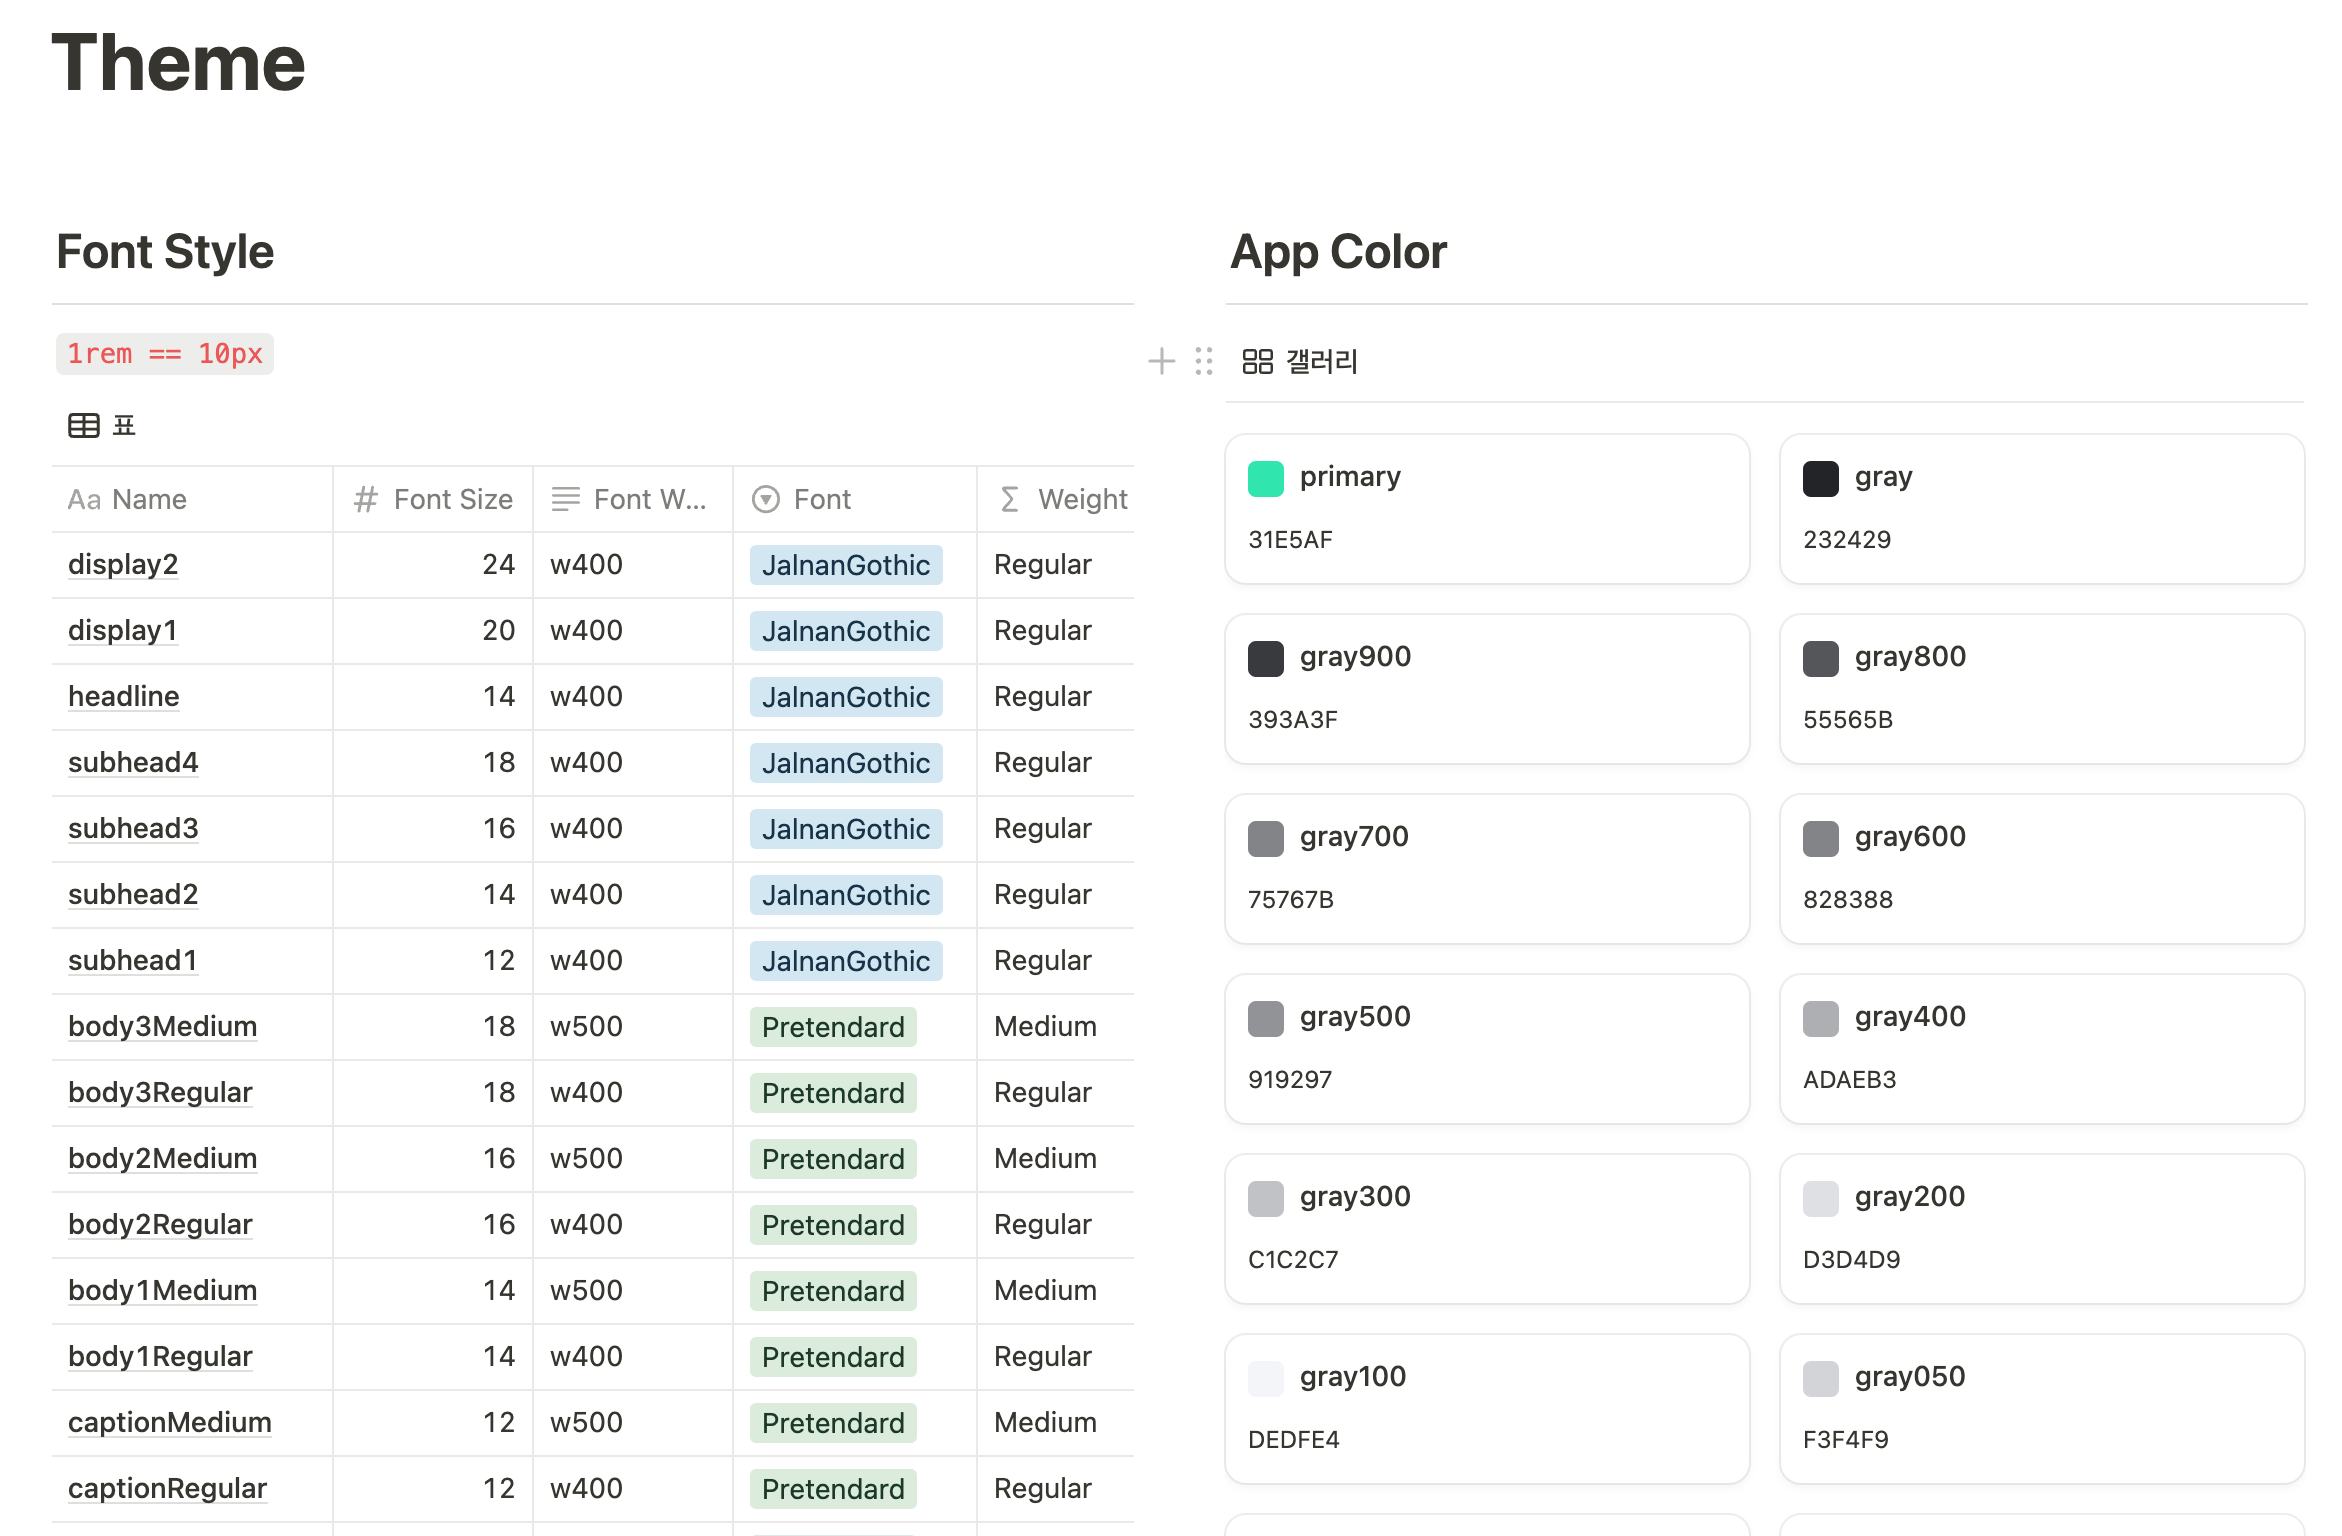Click the gallery view grid icon
This screenshot has height=1536, width=2342.
pyautogui.click(x=1257, y=361)
